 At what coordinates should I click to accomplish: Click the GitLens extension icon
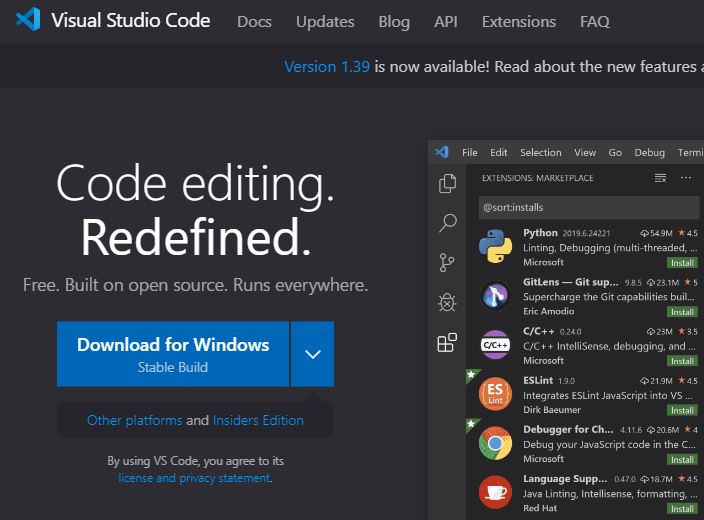click(x=495, y=295)
